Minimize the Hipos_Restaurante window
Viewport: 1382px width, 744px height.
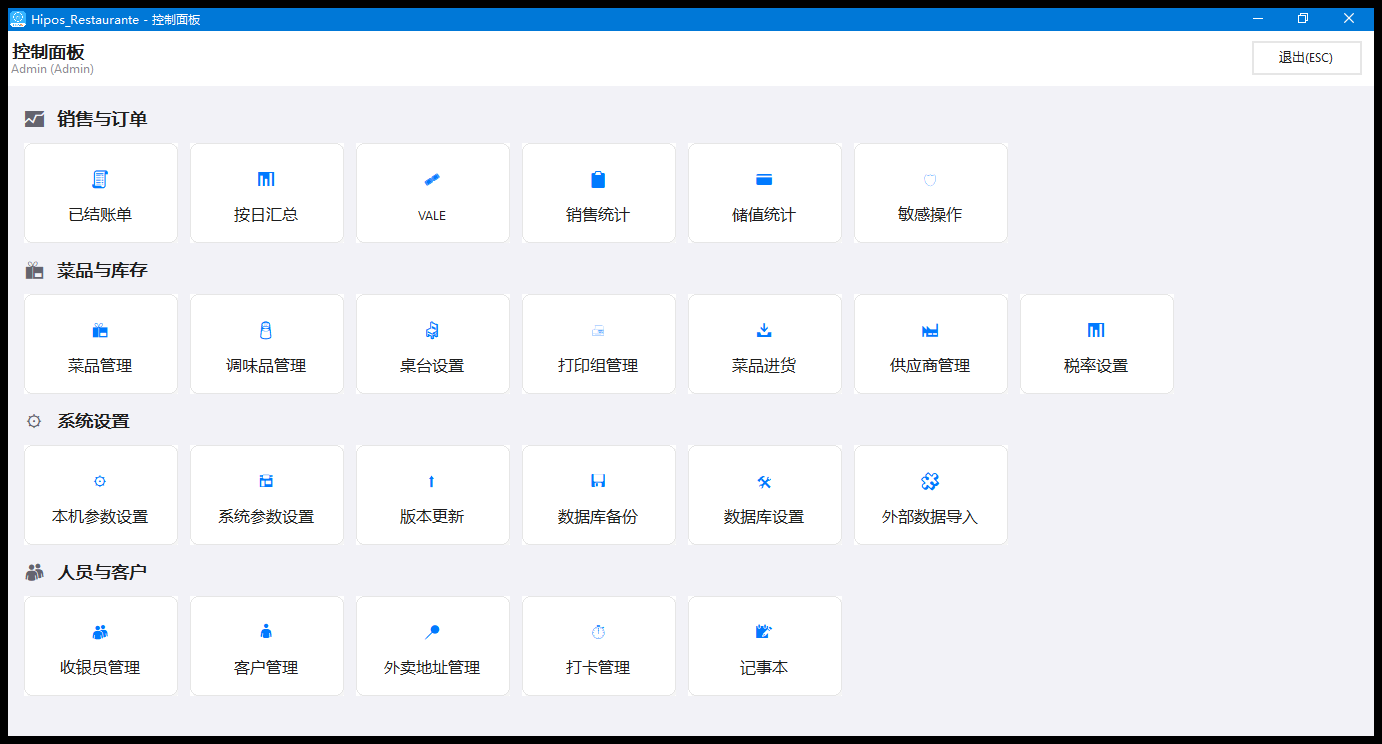(x=1258, y=19)
